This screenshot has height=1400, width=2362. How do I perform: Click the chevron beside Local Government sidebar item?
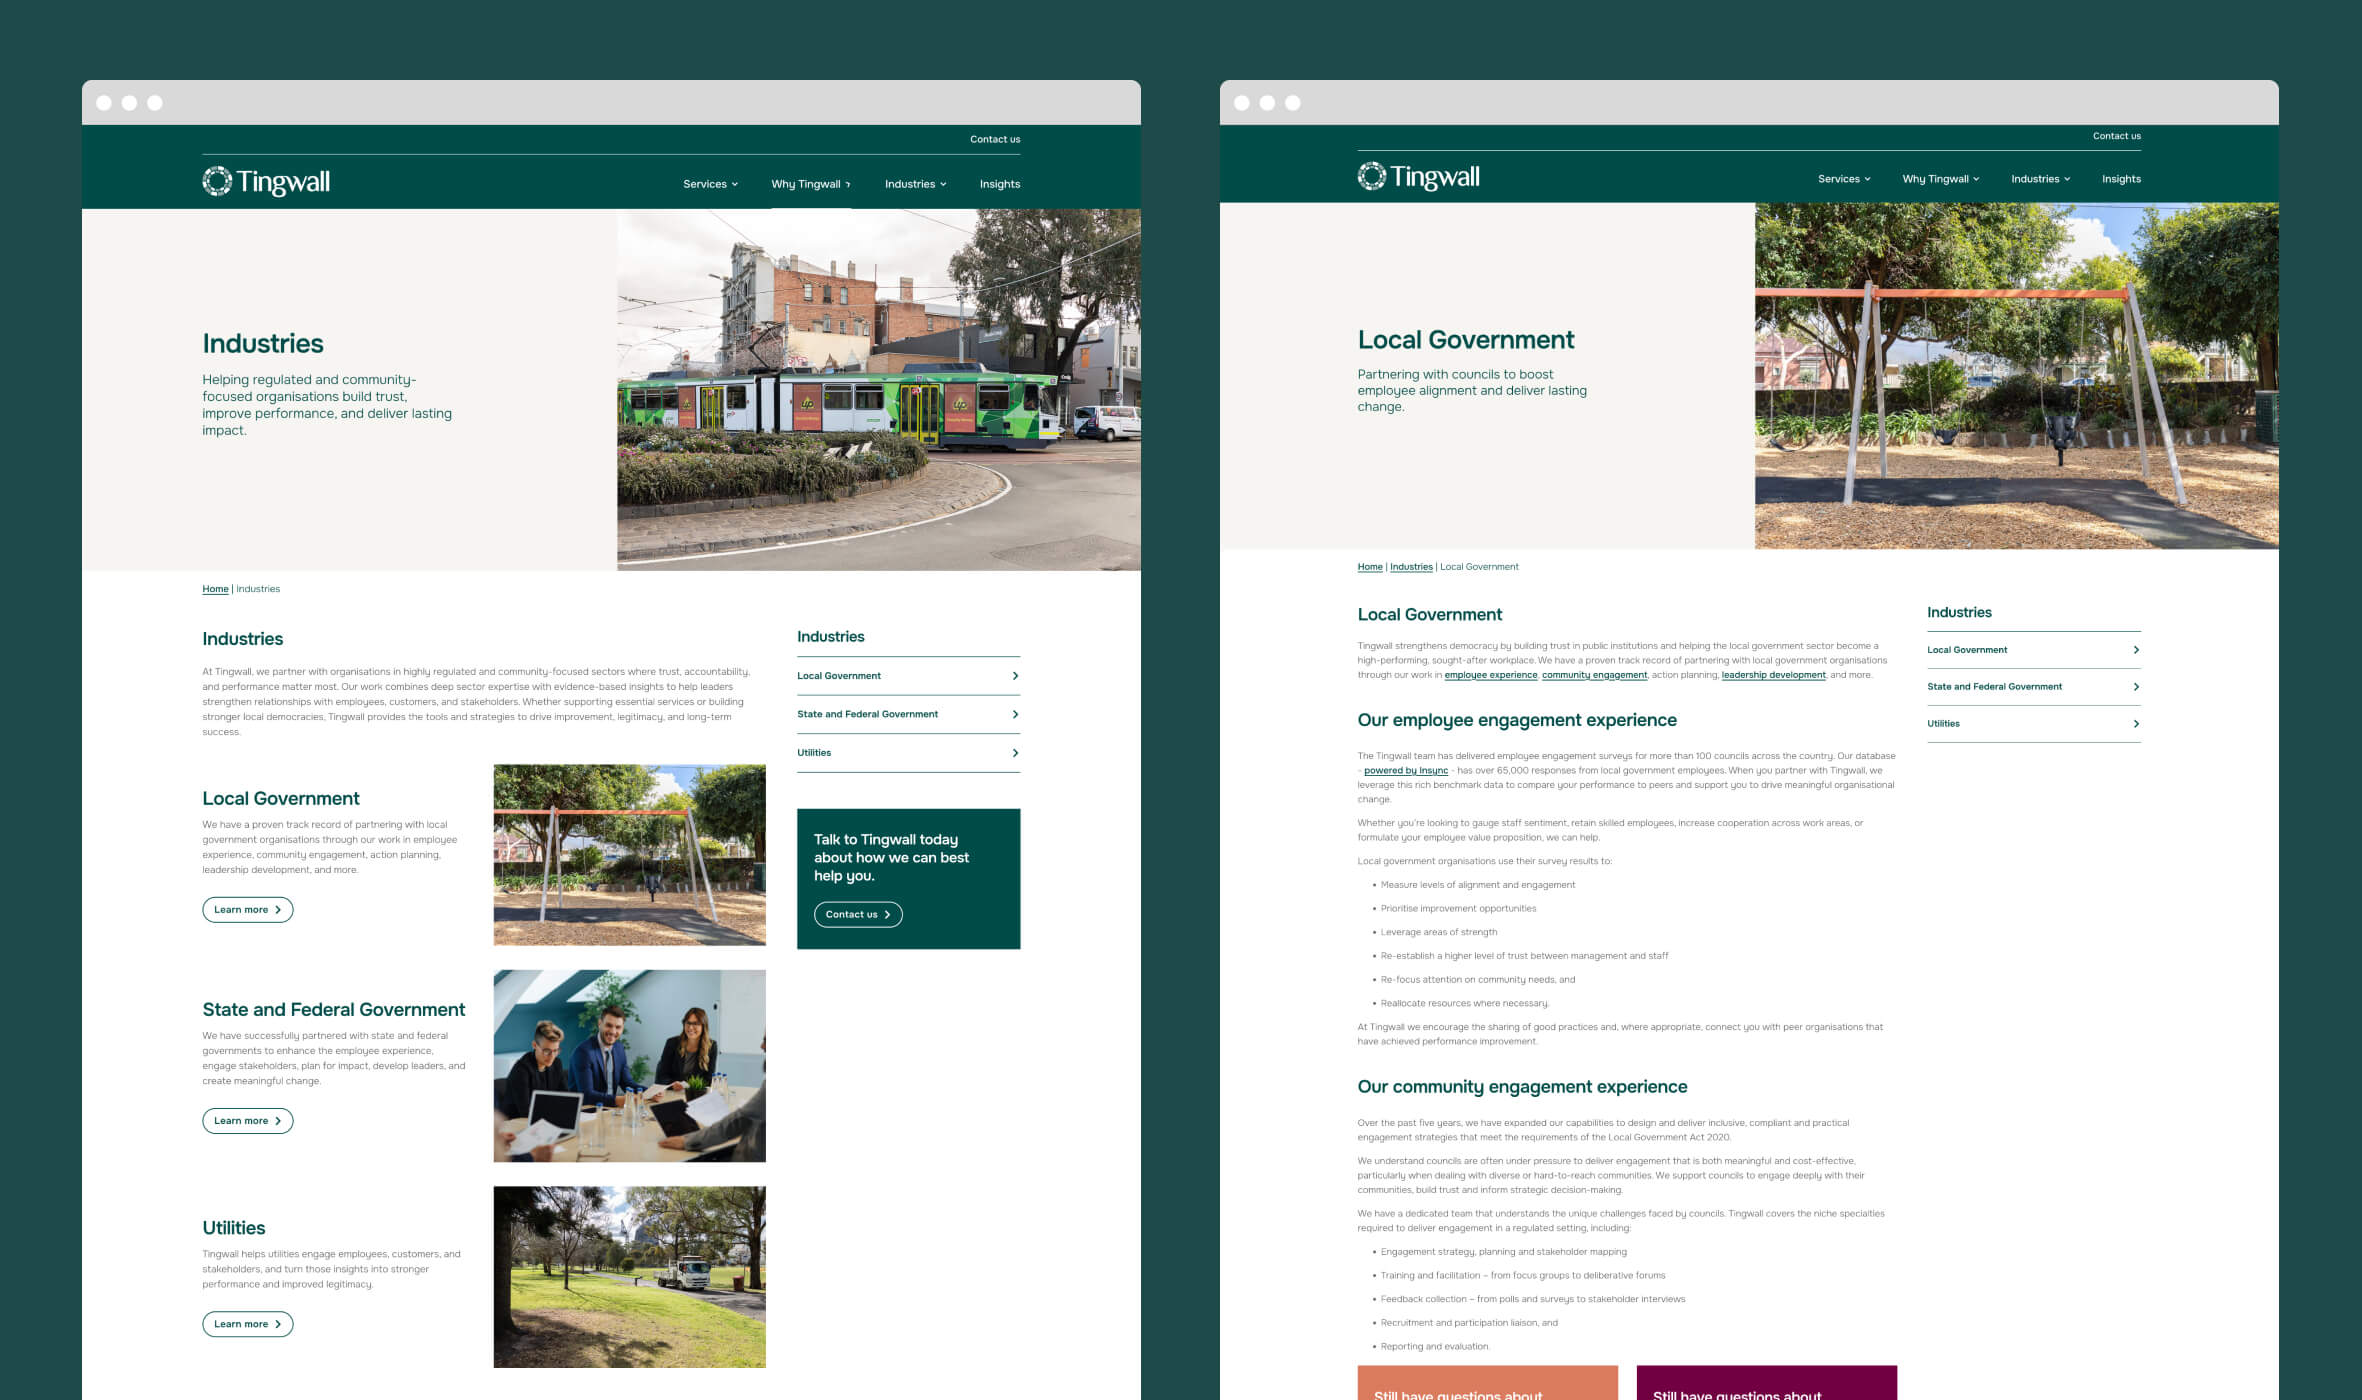(1015, 676)
